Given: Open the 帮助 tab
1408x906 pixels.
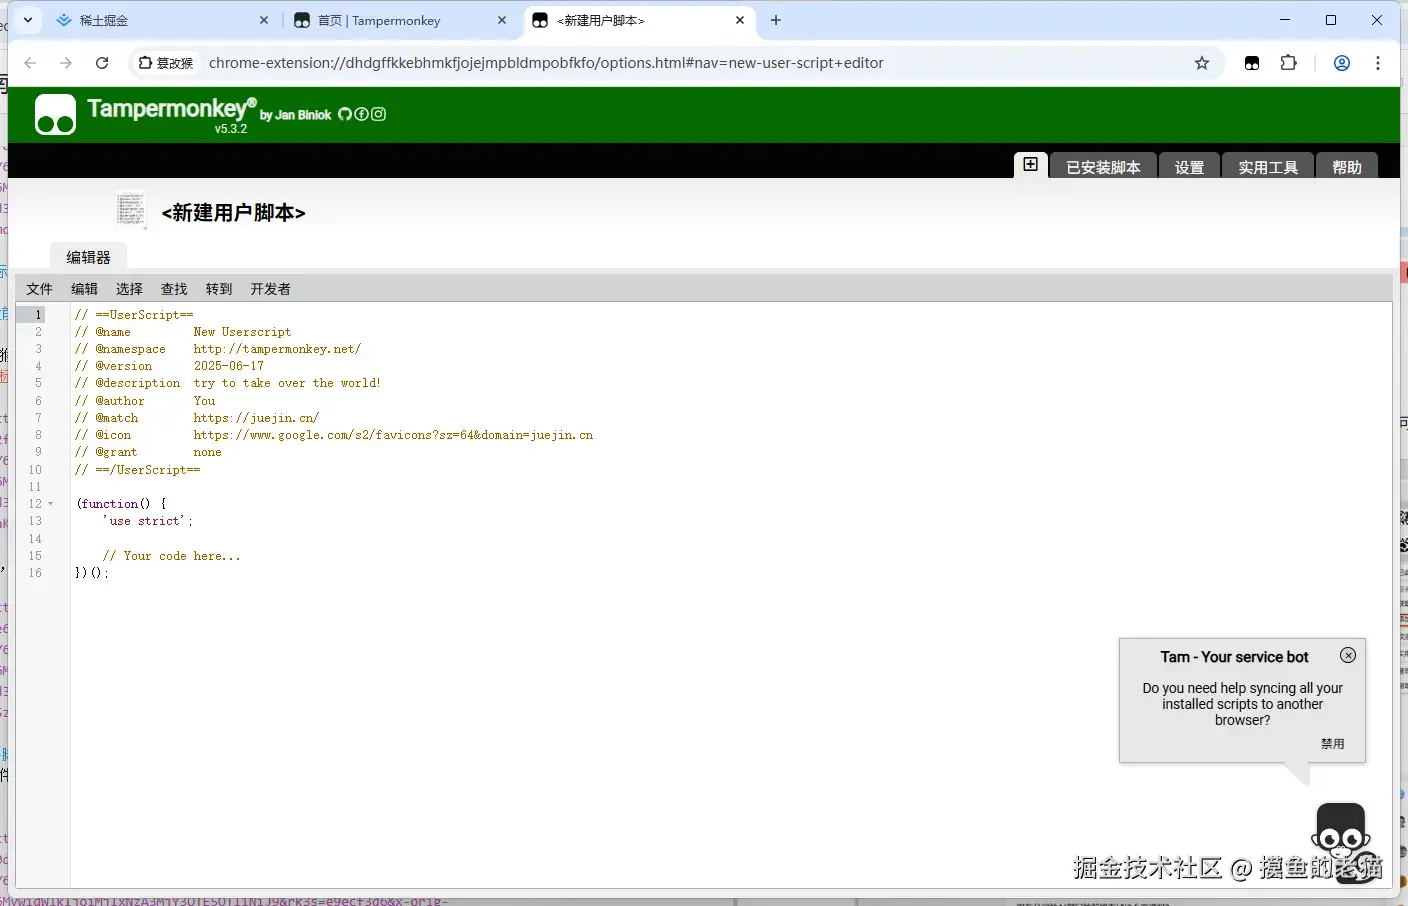Looking at the screenshot, I should click(x=1347, y=167).
